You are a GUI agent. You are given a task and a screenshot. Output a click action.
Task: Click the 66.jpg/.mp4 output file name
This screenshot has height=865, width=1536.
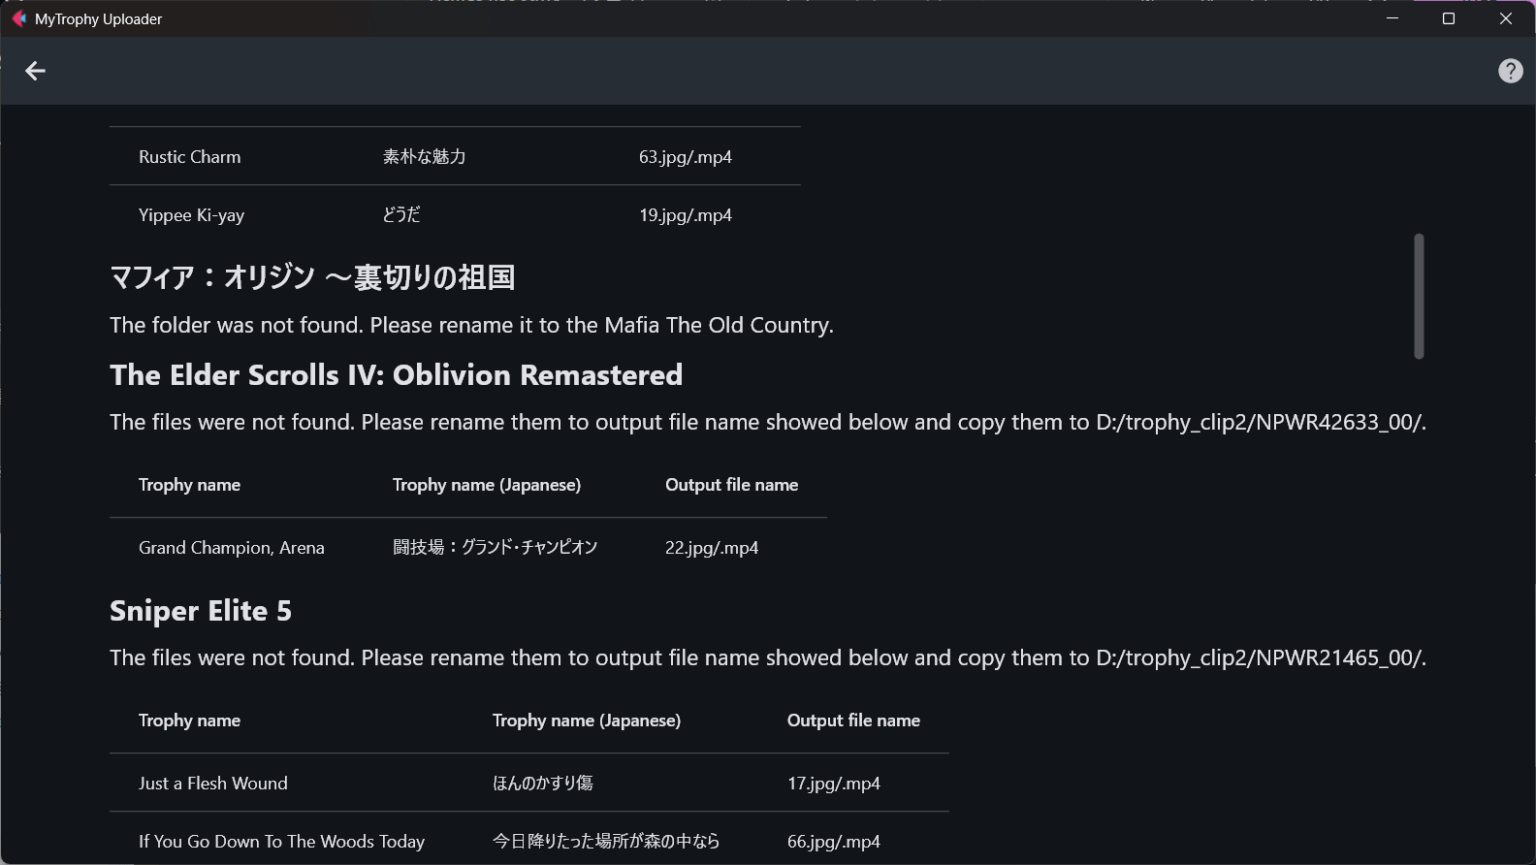833,841
